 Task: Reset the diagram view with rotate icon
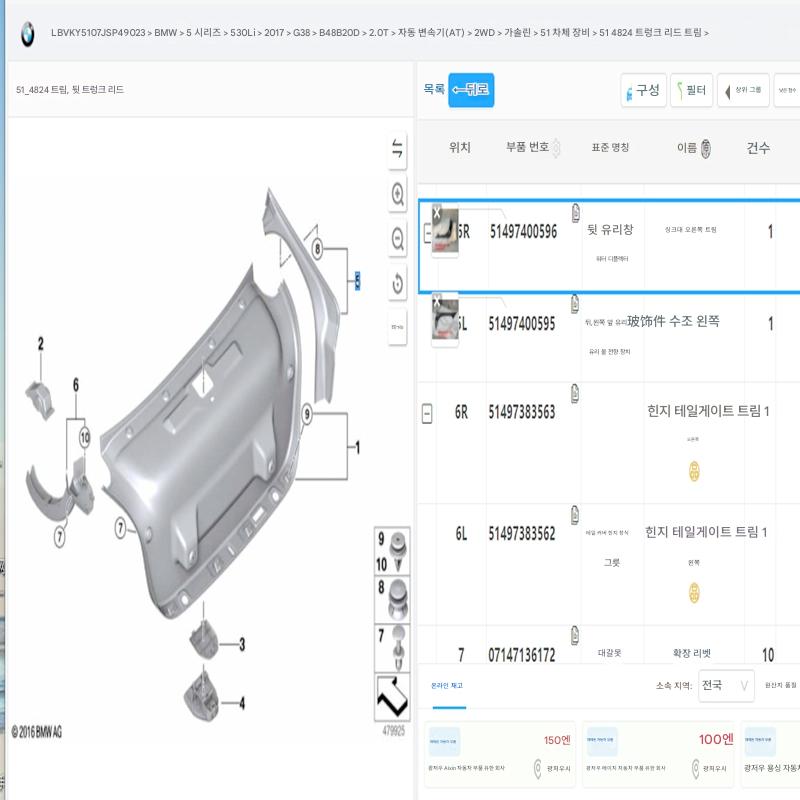(397, 283)
